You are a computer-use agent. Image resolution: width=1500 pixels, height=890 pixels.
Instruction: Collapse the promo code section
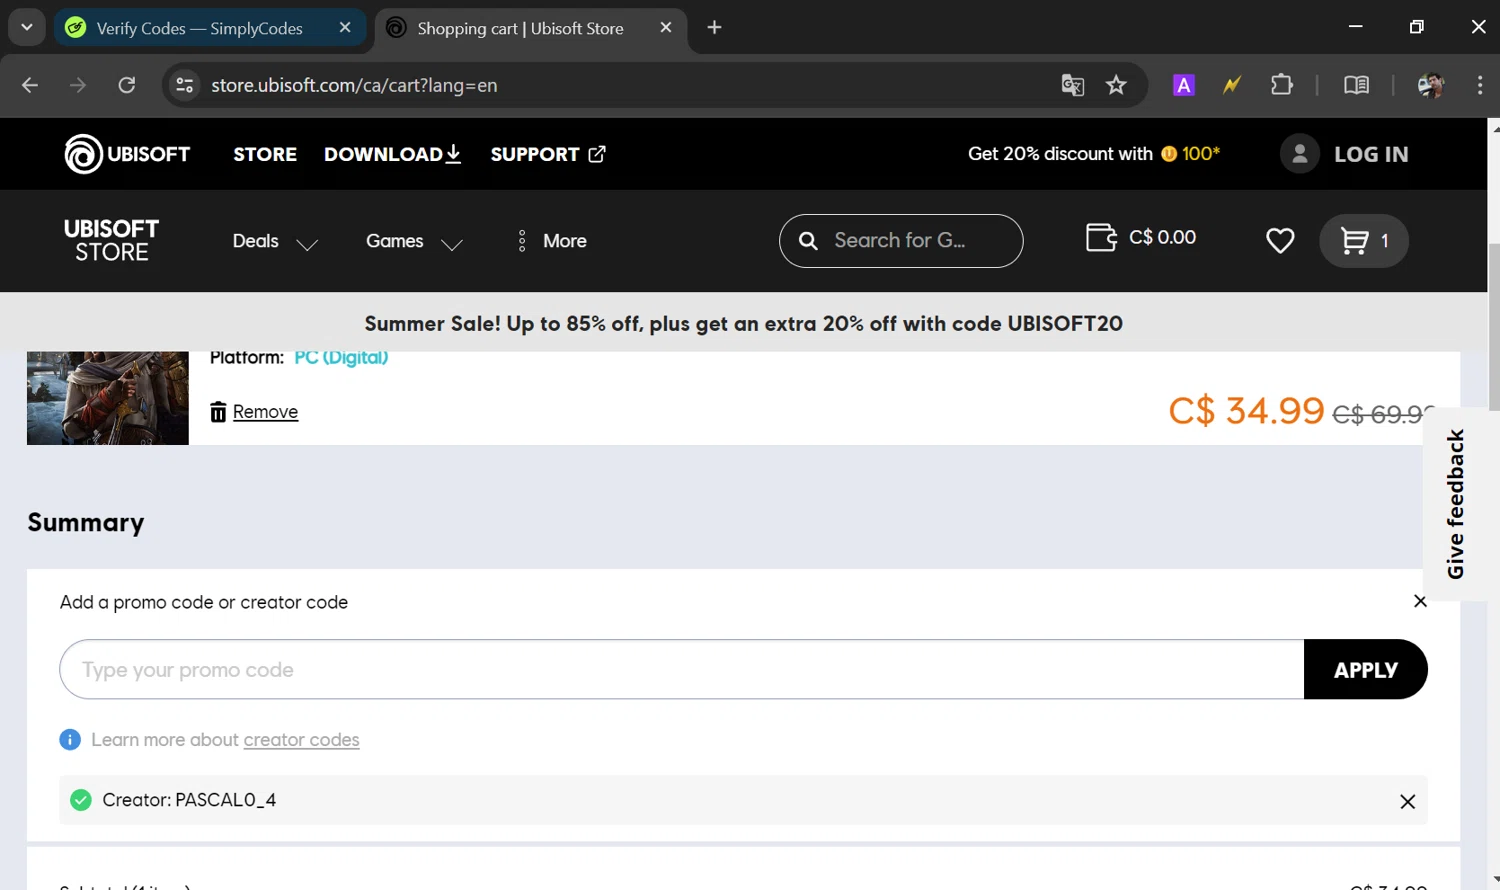point(1420,601)
